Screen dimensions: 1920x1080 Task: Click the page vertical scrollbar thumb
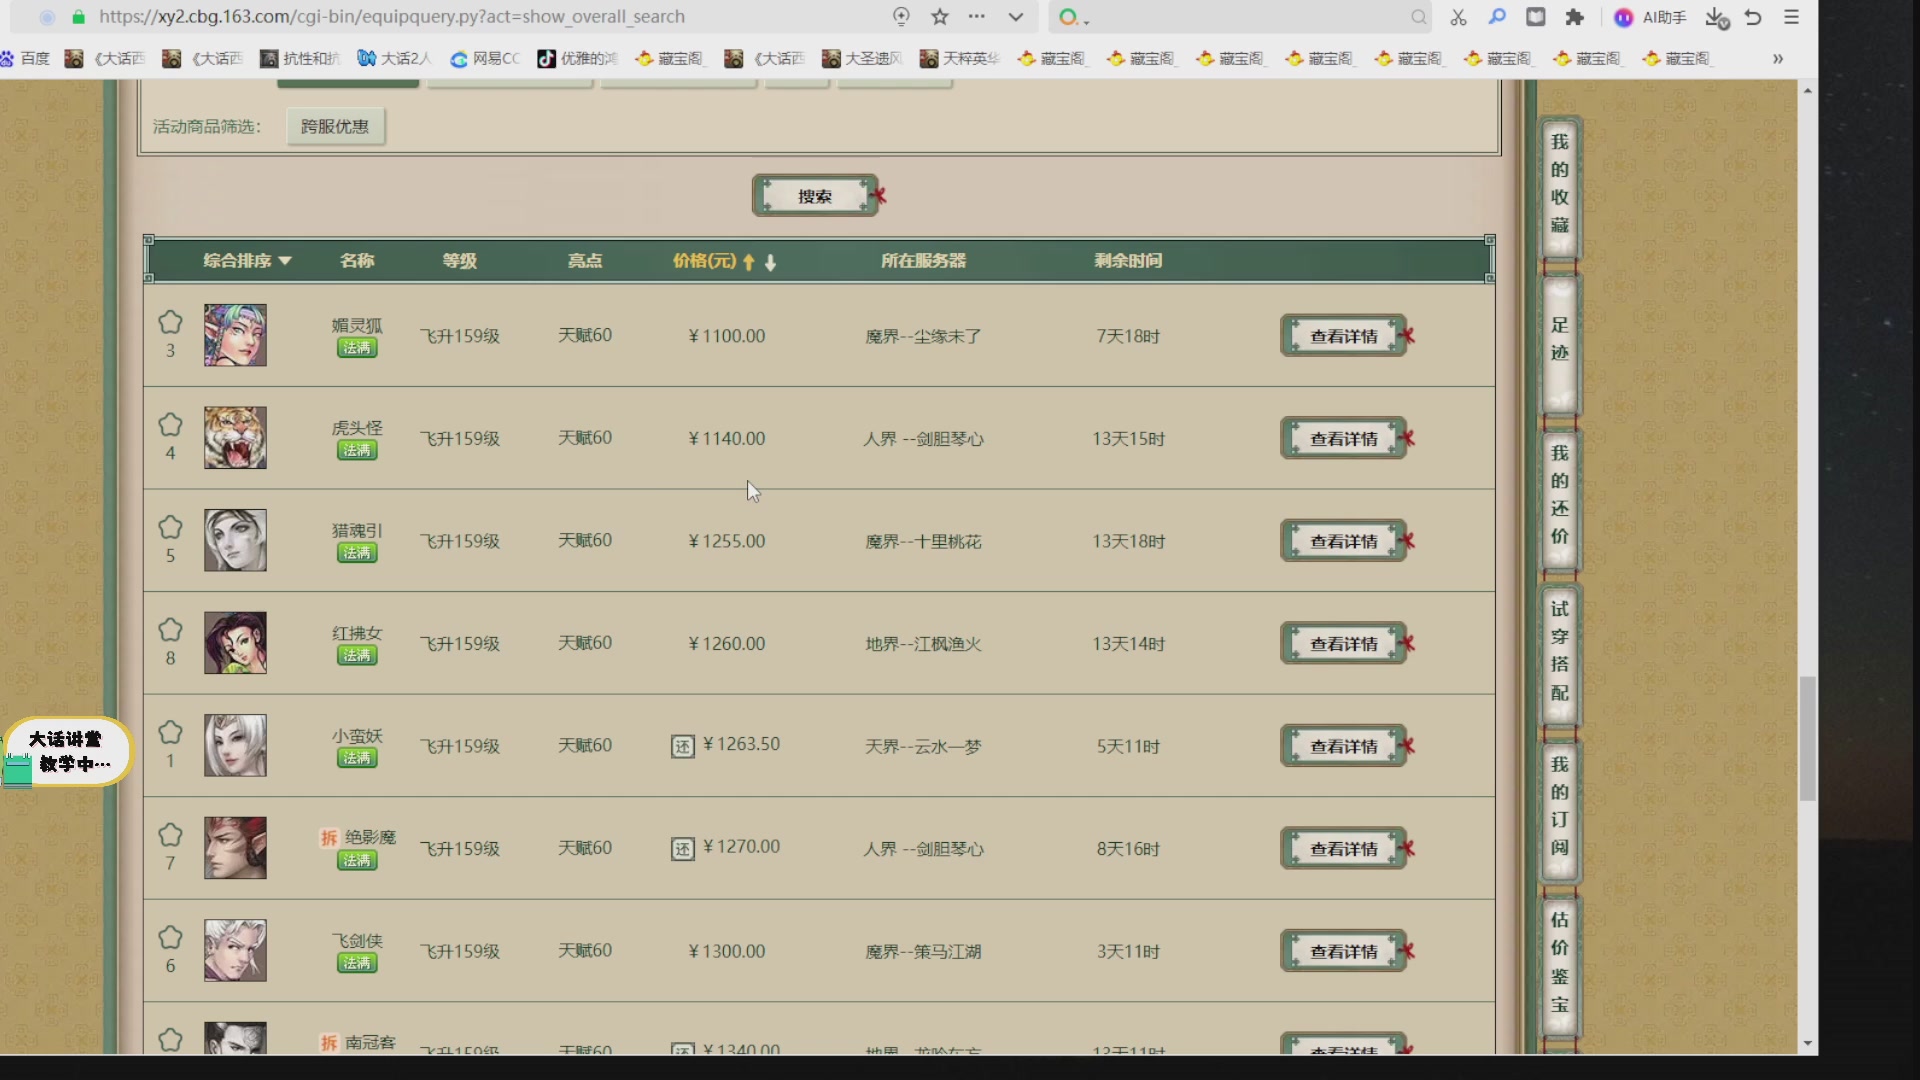click(1807, 739)
